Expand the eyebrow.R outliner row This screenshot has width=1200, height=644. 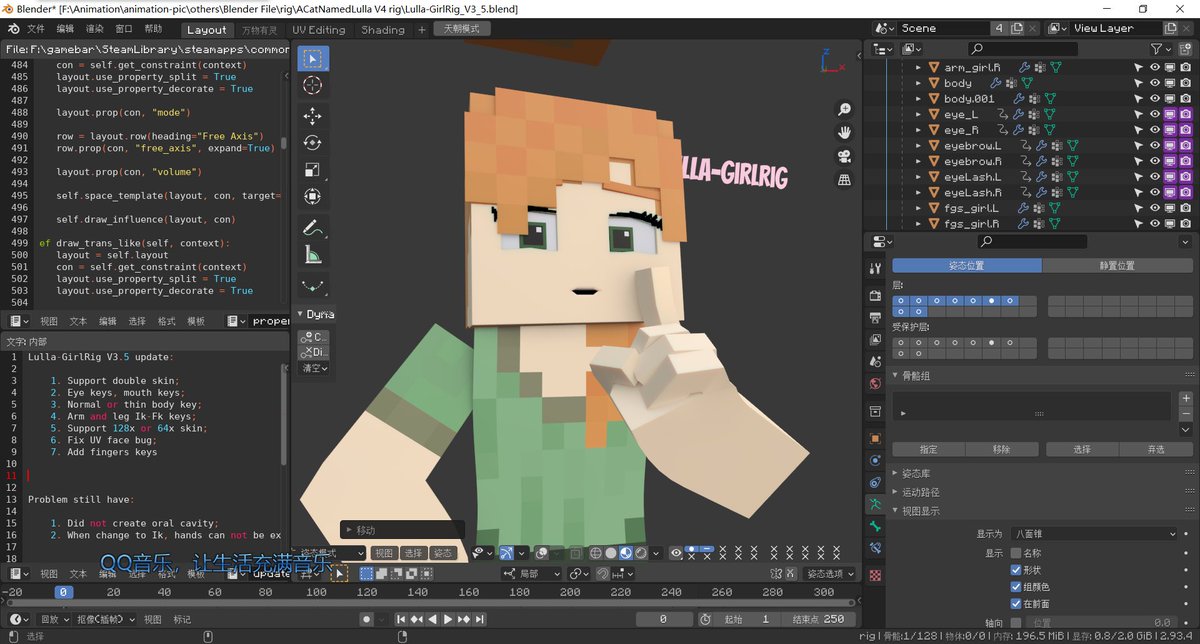[x=918, y=162]
